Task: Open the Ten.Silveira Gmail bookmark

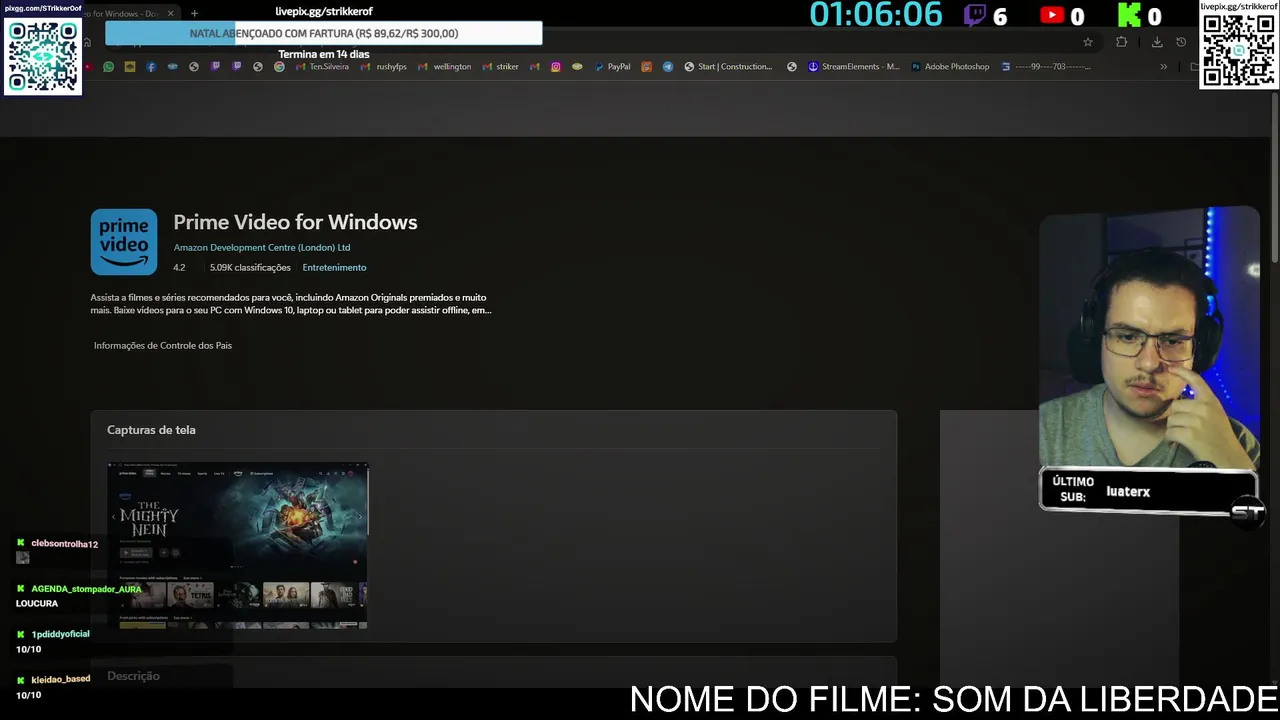Action: (x=322, y=67)
